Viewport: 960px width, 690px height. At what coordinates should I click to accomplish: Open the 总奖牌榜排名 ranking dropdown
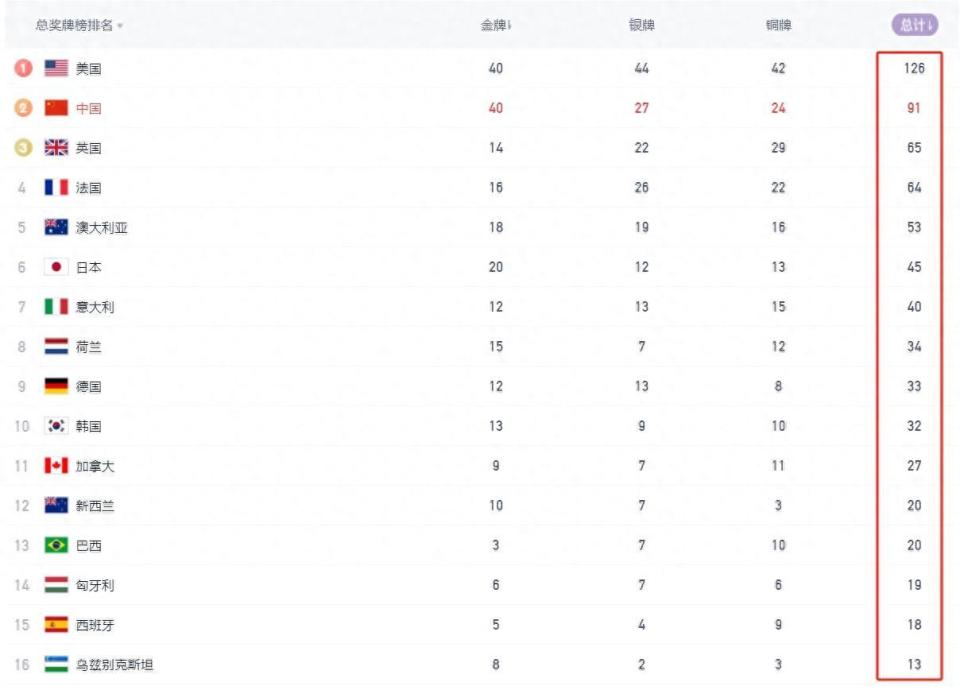[x=80, y=25]
